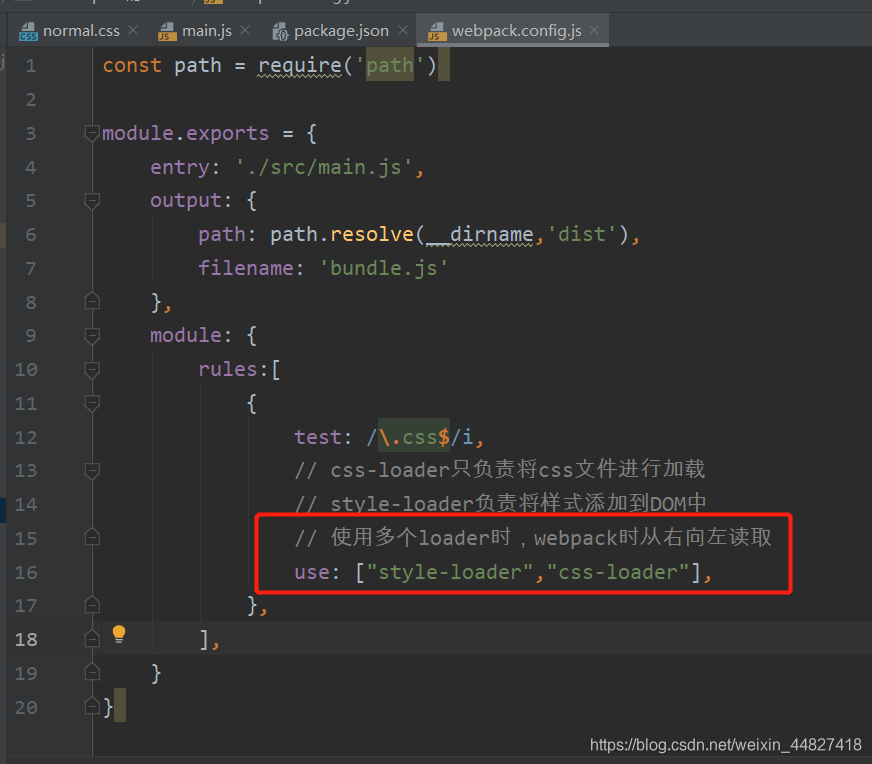Click the webpack loader order comment on line 15
The image size is (872, 764).
pos(533,538)
